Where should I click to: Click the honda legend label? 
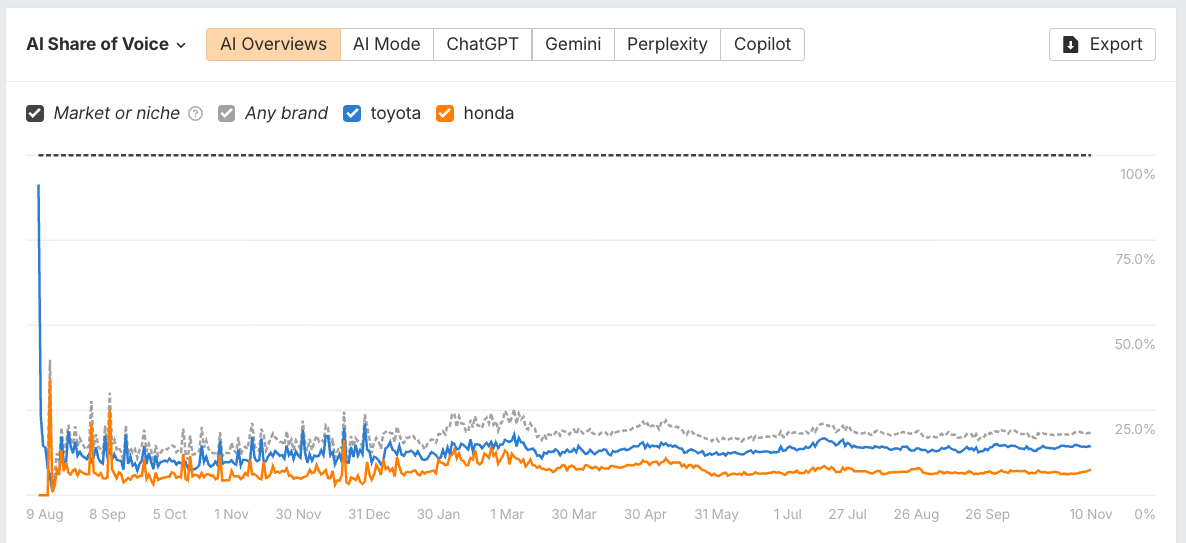coord(489,113)
